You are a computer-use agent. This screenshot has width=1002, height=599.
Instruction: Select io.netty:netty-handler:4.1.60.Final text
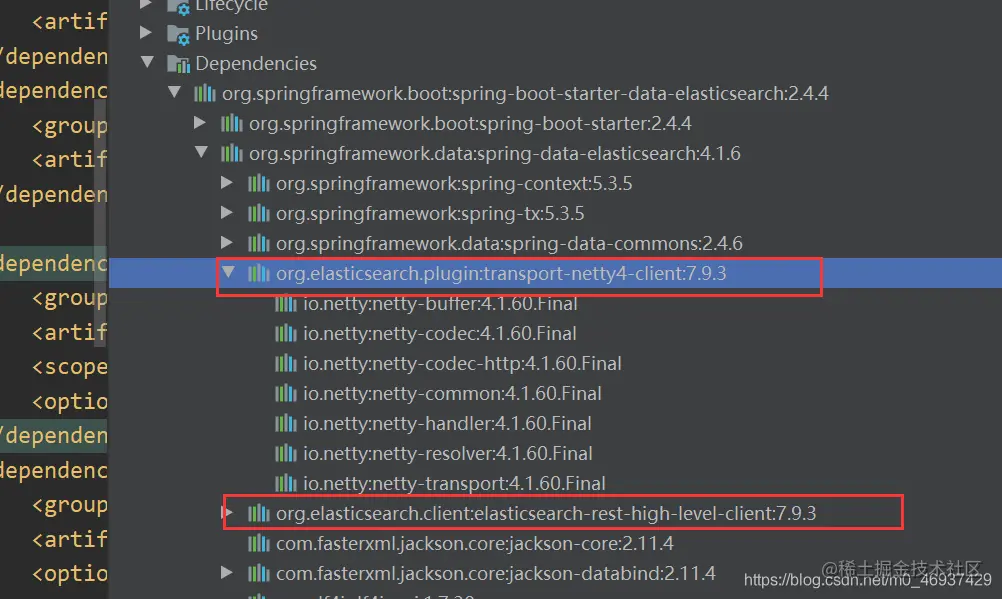(x=447, y=423)
